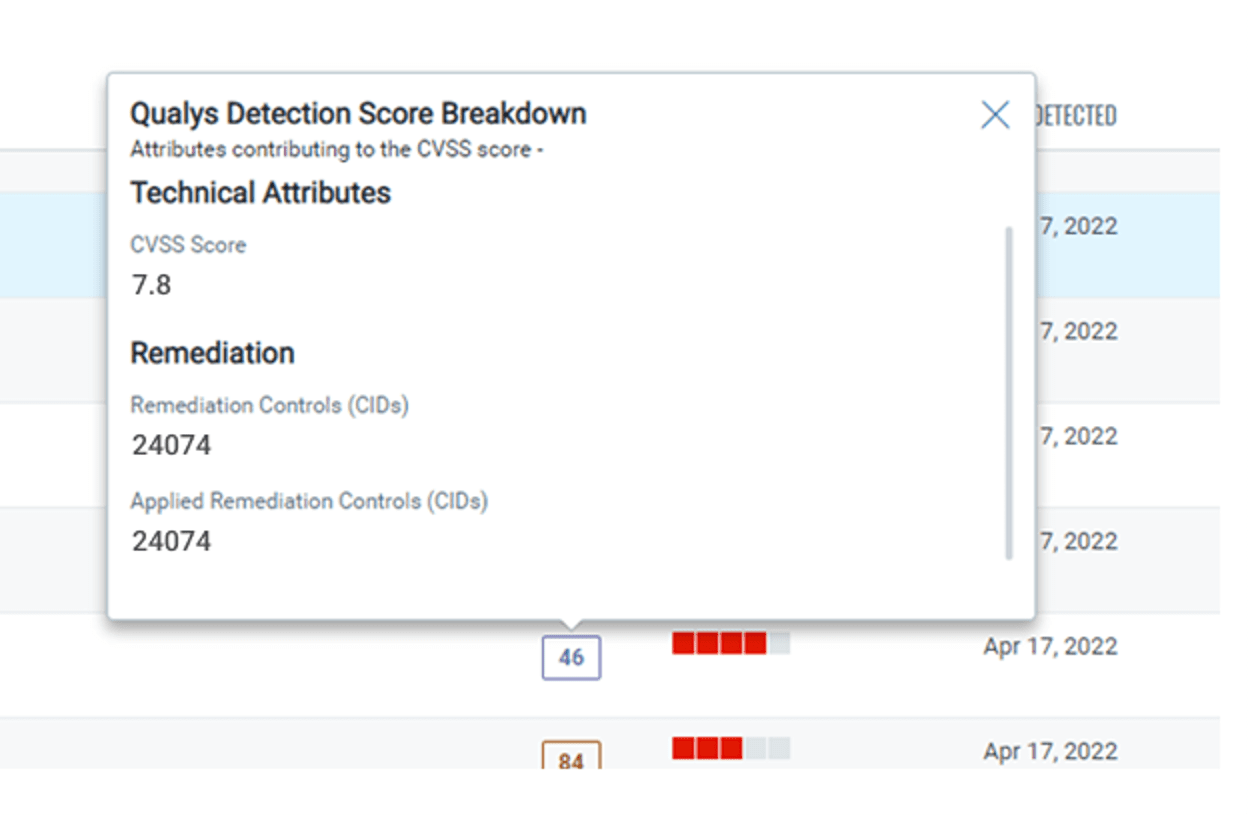The image size is (1248, 815).
Task: Click Apr 17, 2022 date beside score 46
Action: click(x=1050, y=646)
